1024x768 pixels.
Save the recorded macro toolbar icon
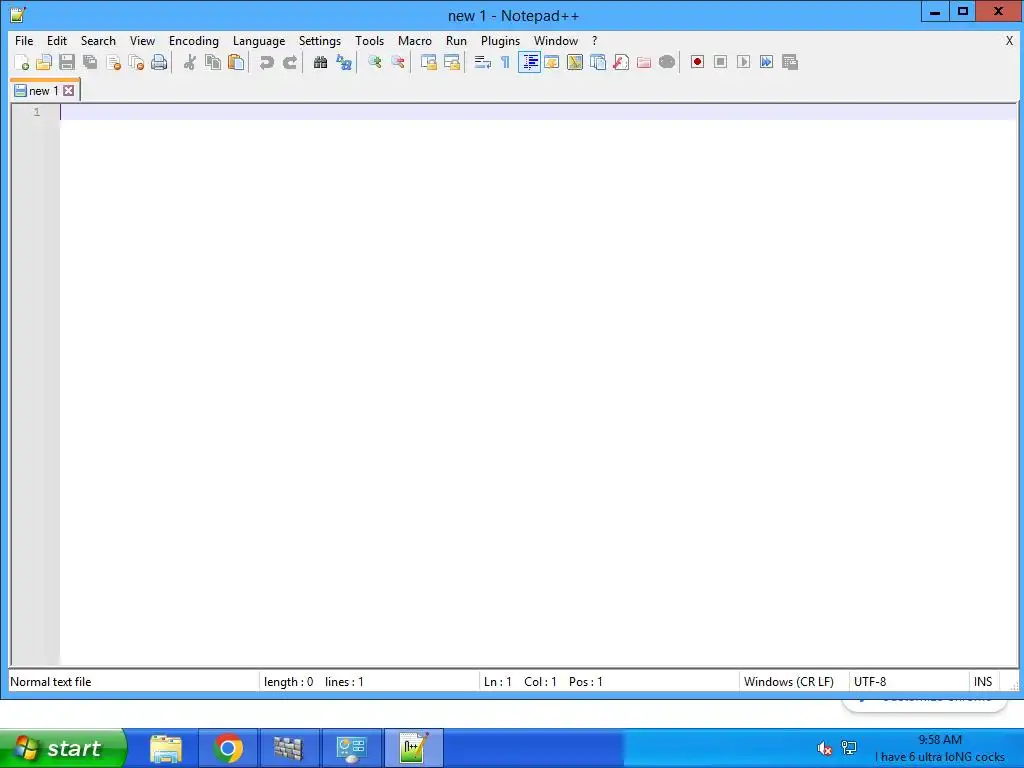point(790,62)
